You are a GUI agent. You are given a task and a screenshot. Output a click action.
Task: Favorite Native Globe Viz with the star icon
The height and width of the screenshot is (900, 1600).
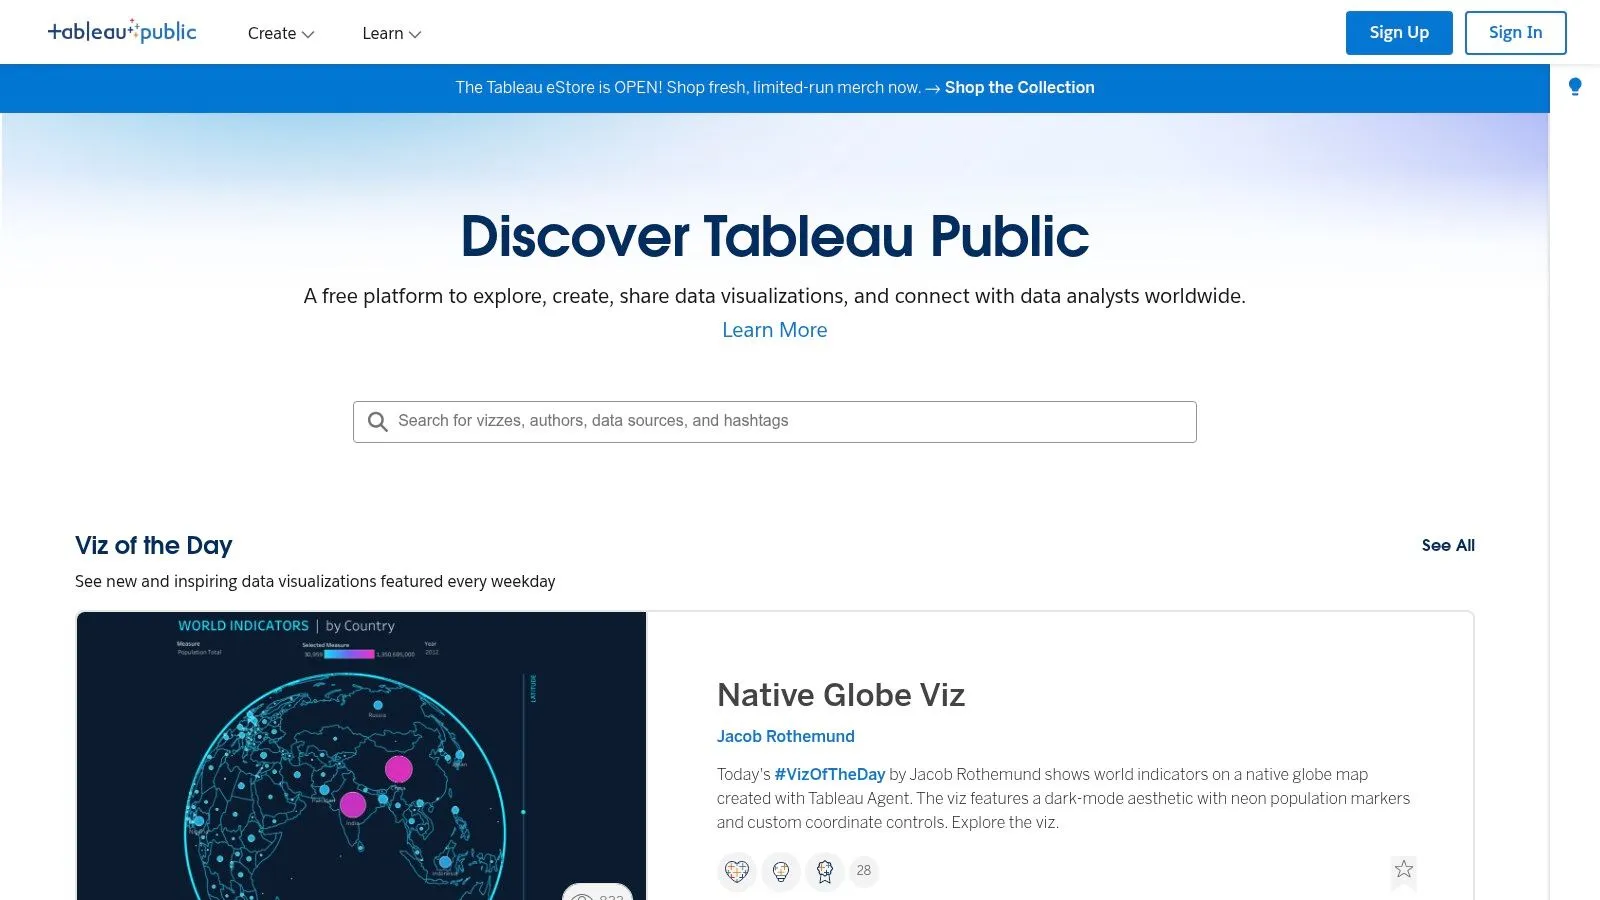[1404, 869]
